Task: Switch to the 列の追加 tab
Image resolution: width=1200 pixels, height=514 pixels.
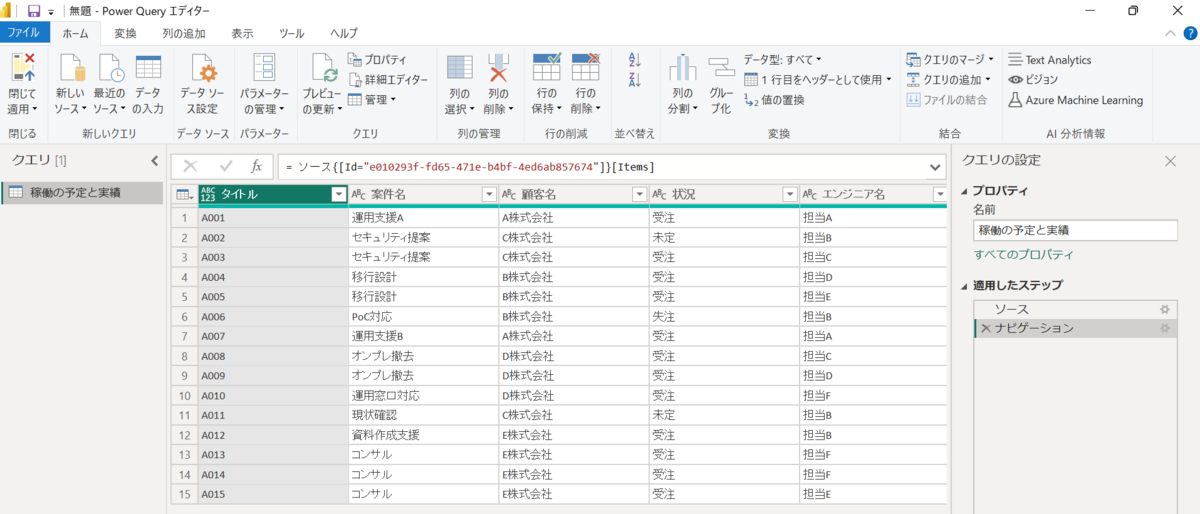Action: (x=184, y=33)
